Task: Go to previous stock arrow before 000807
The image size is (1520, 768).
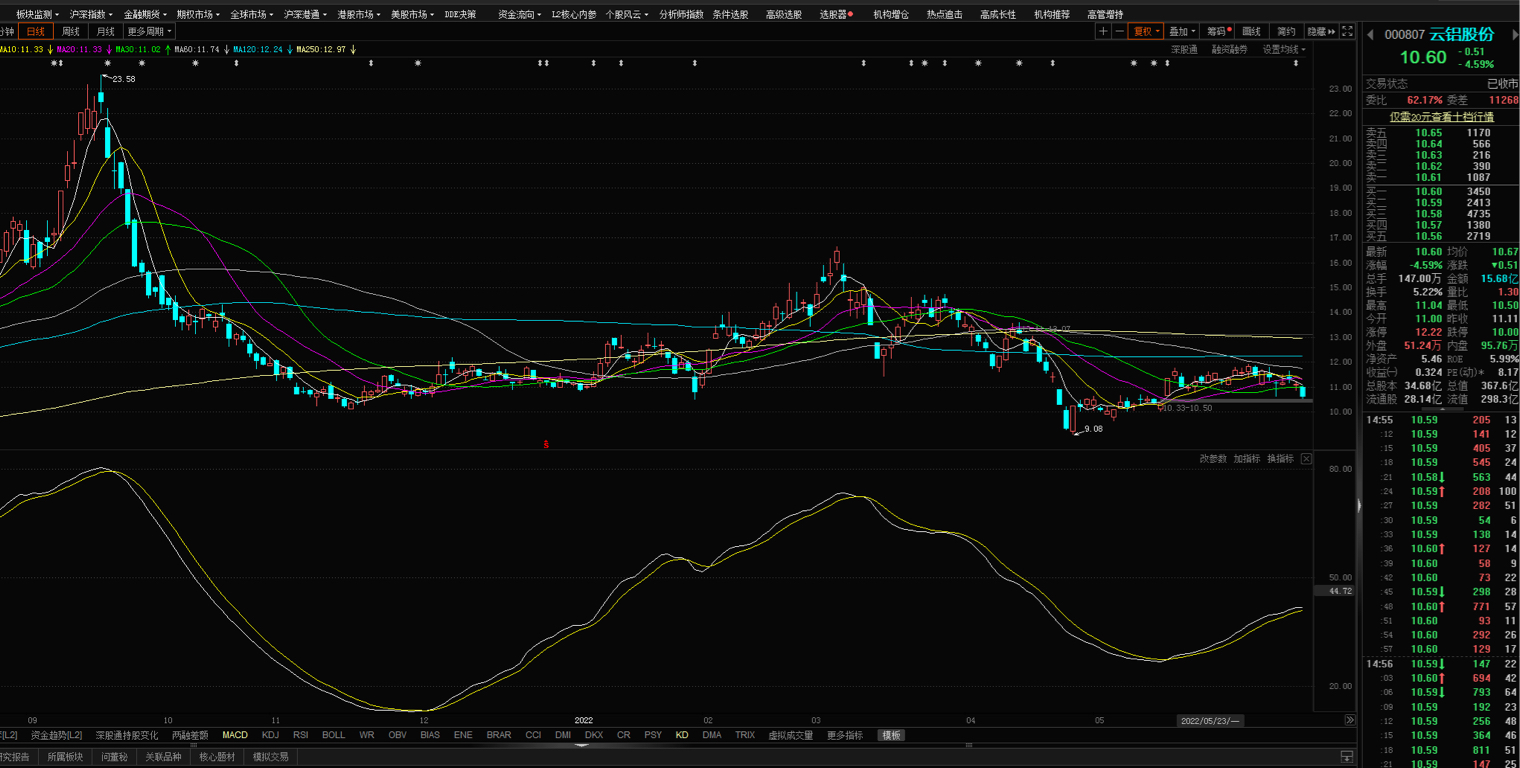Action: click(x=1370, y=35)
